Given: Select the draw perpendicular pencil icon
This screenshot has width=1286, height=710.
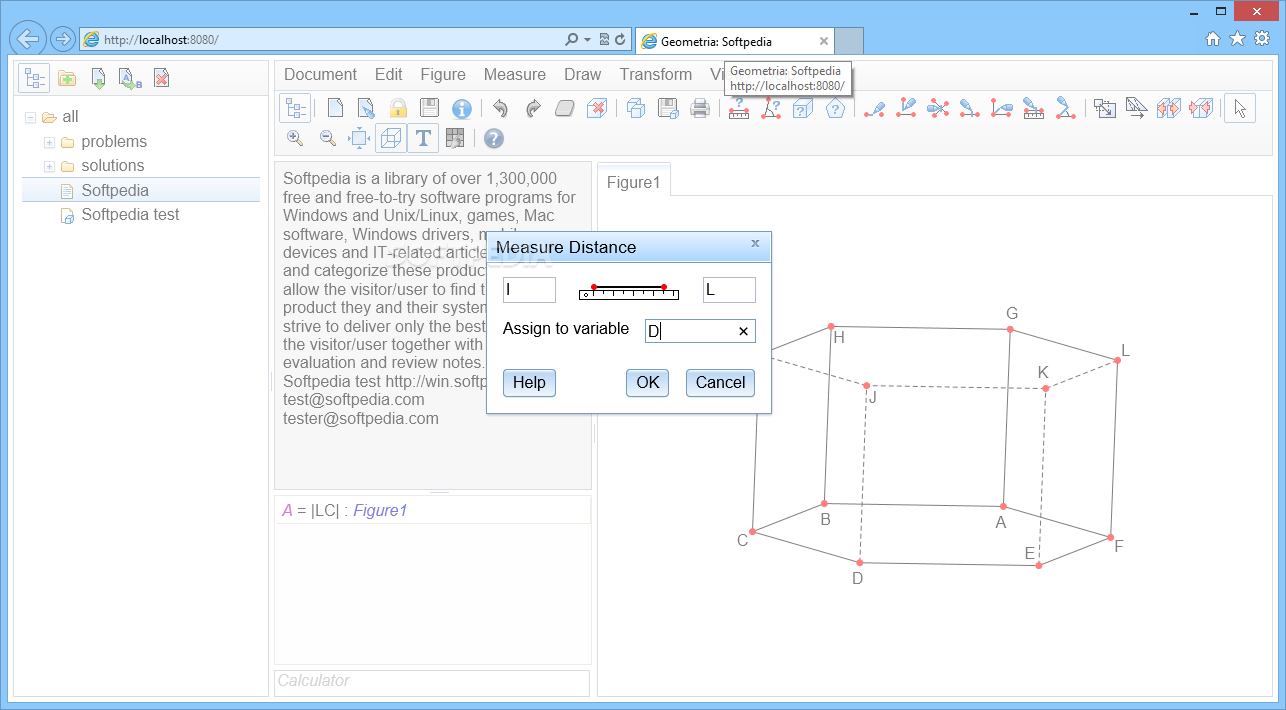Looking at the screenshot, I should 906,108.
